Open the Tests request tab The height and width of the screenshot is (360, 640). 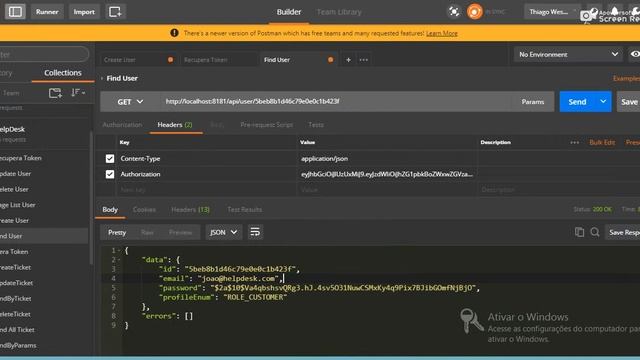pyautogui.click(x=316, y=125)
